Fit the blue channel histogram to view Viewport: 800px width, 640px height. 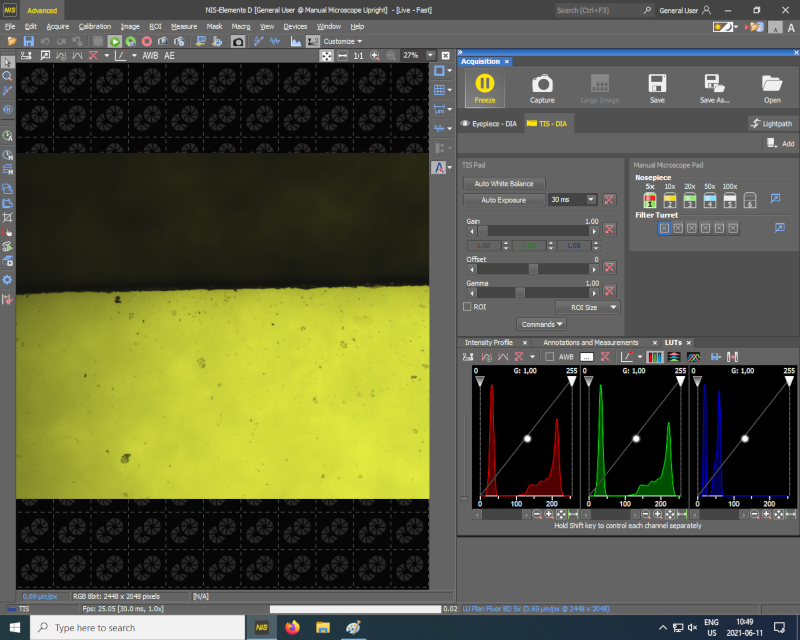coord(779,514)
